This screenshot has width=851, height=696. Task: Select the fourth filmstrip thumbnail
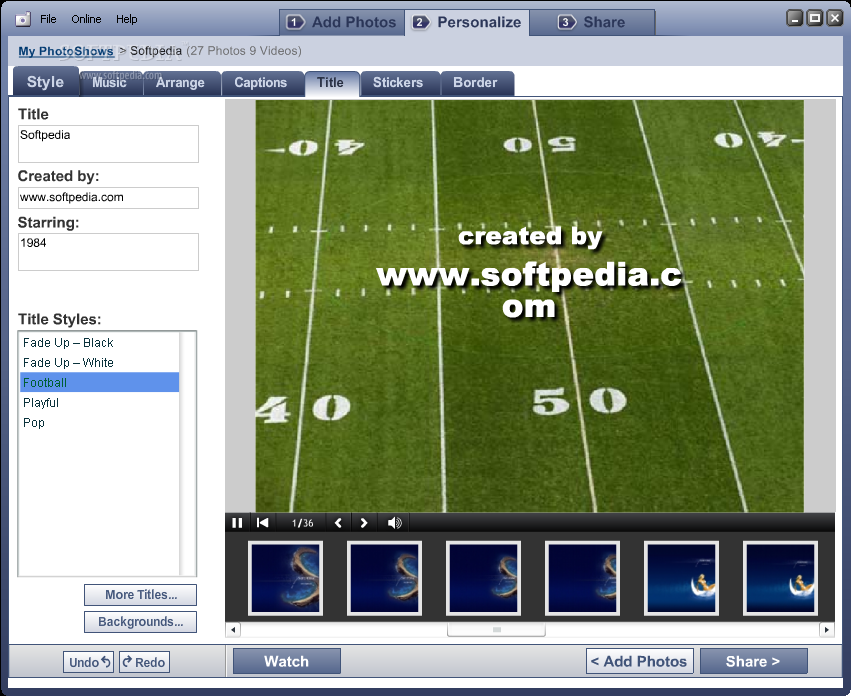[582, 578]
